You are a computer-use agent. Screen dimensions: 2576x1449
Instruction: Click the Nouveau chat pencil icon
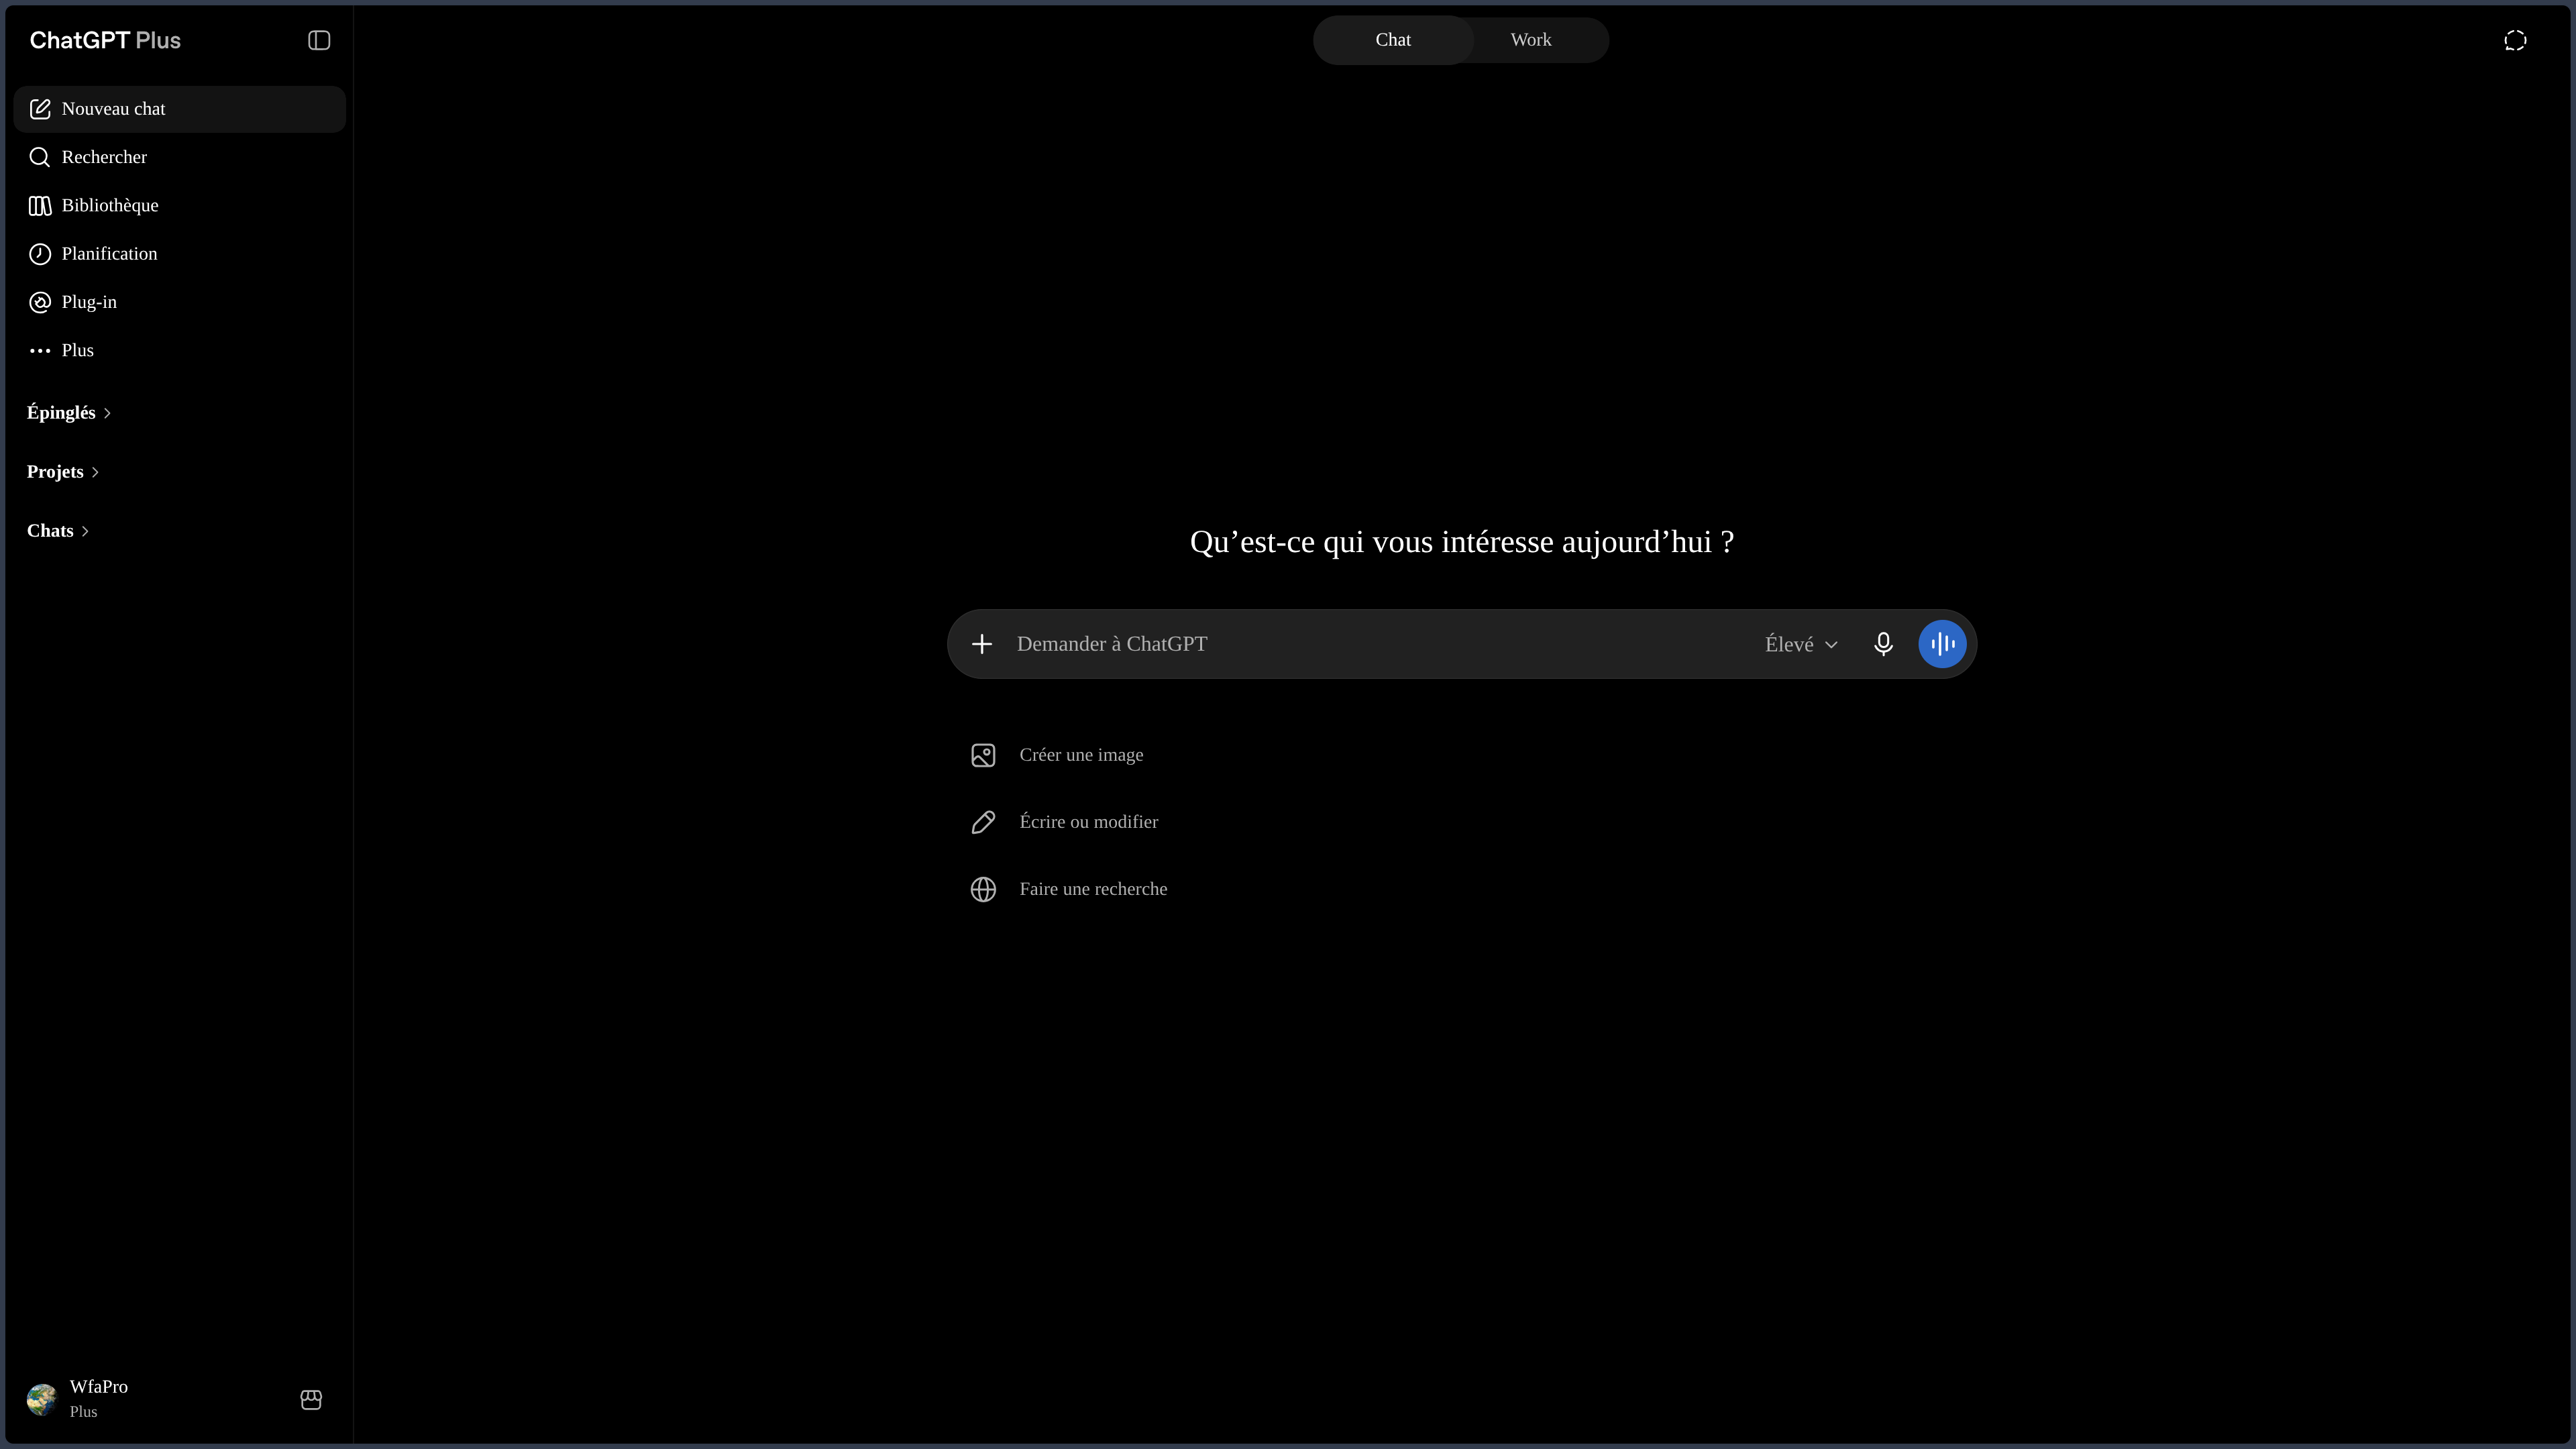point(40,109)
